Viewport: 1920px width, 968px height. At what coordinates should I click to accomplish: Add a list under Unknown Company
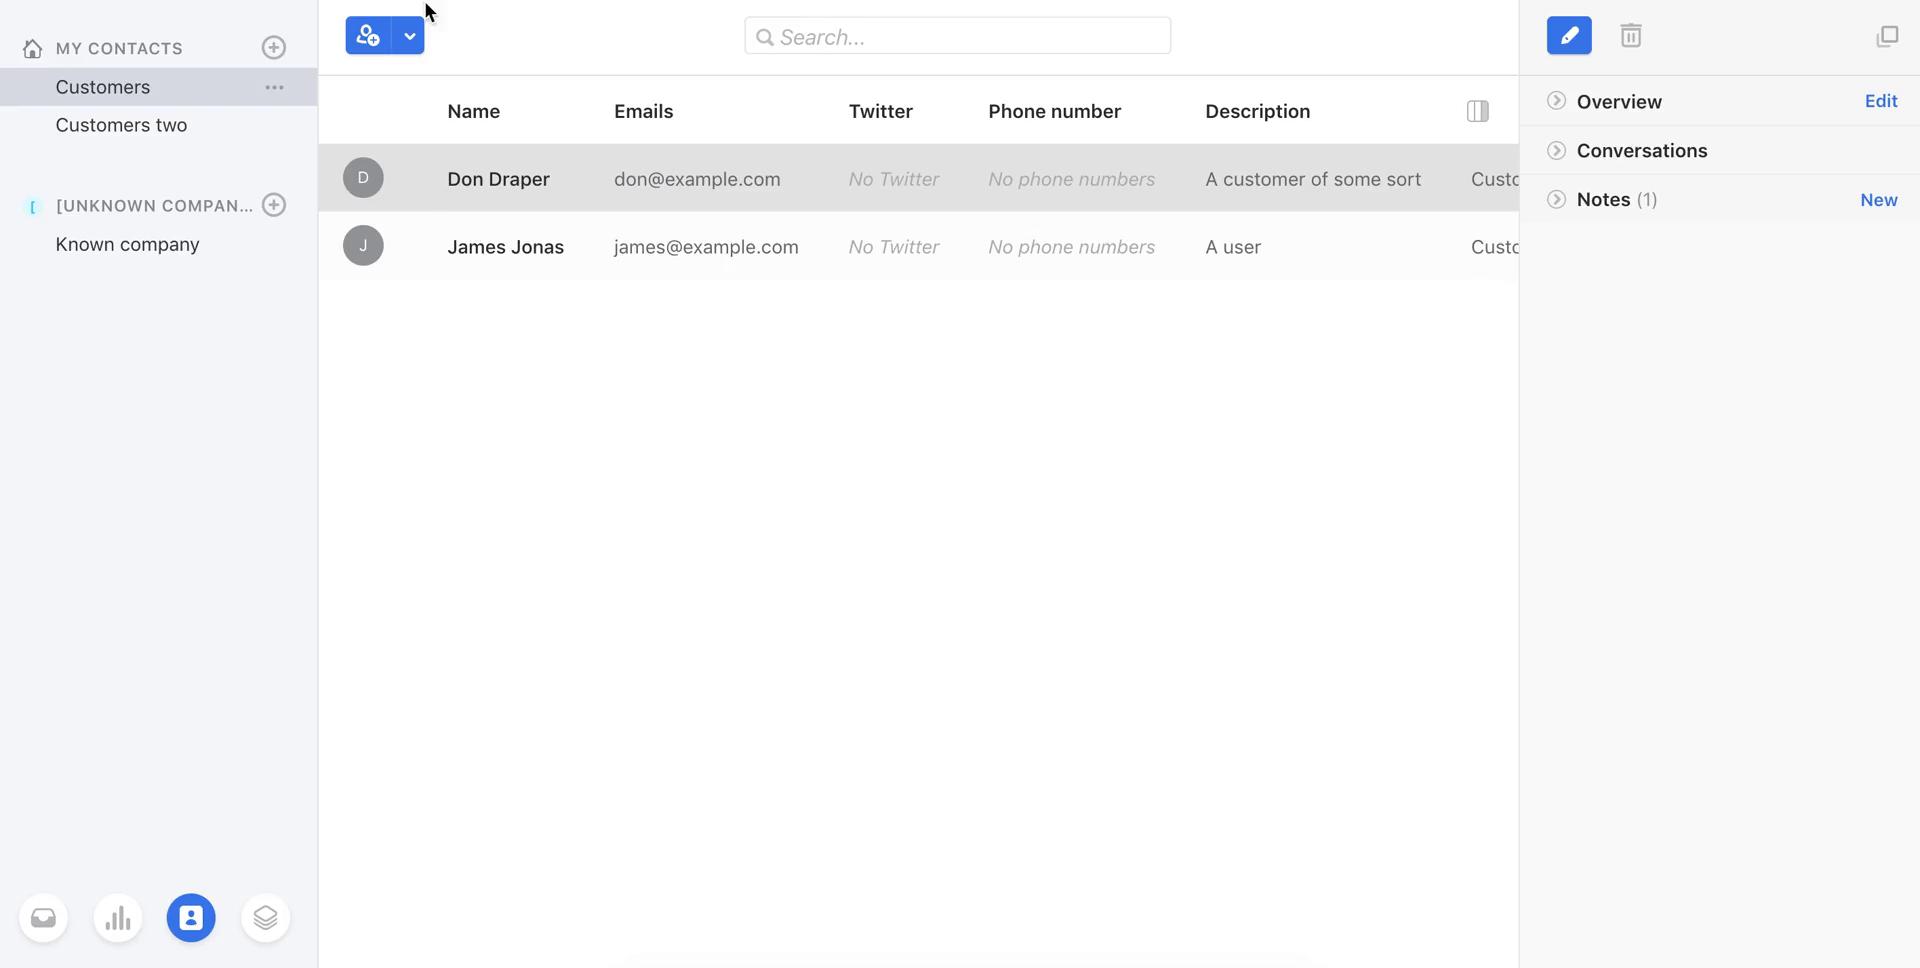(x=274, y=205)
